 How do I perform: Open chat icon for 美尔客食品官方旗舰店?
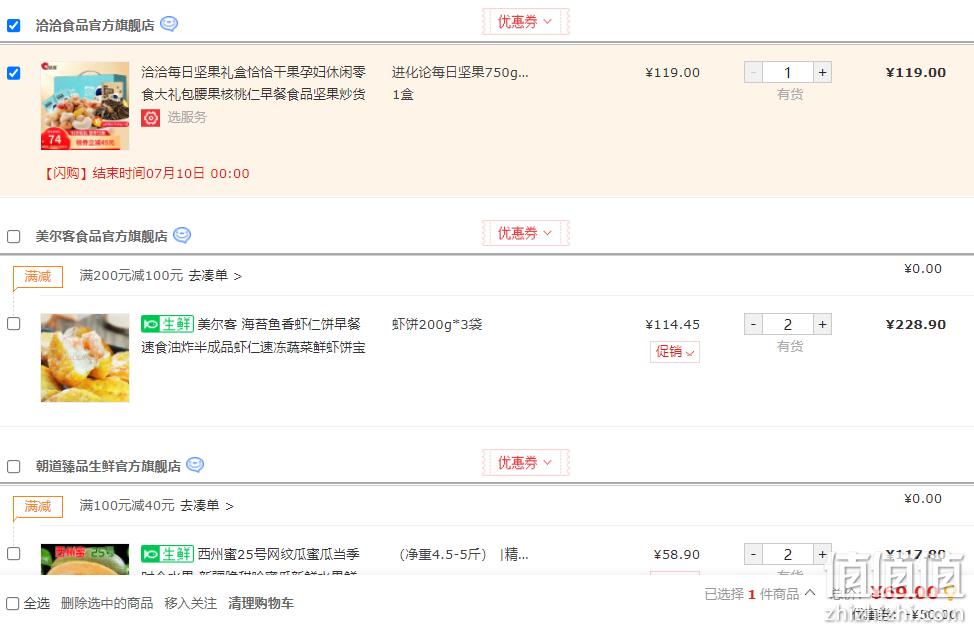coord(182,235)
